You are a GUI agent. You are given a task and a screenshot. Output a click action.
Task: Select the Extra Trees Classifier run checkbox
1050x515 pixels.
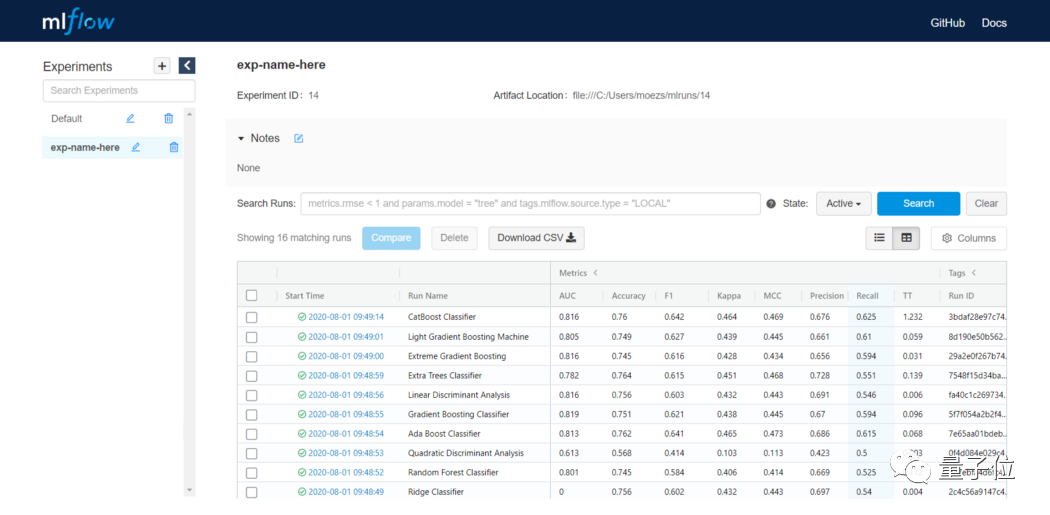coord(252,376)
